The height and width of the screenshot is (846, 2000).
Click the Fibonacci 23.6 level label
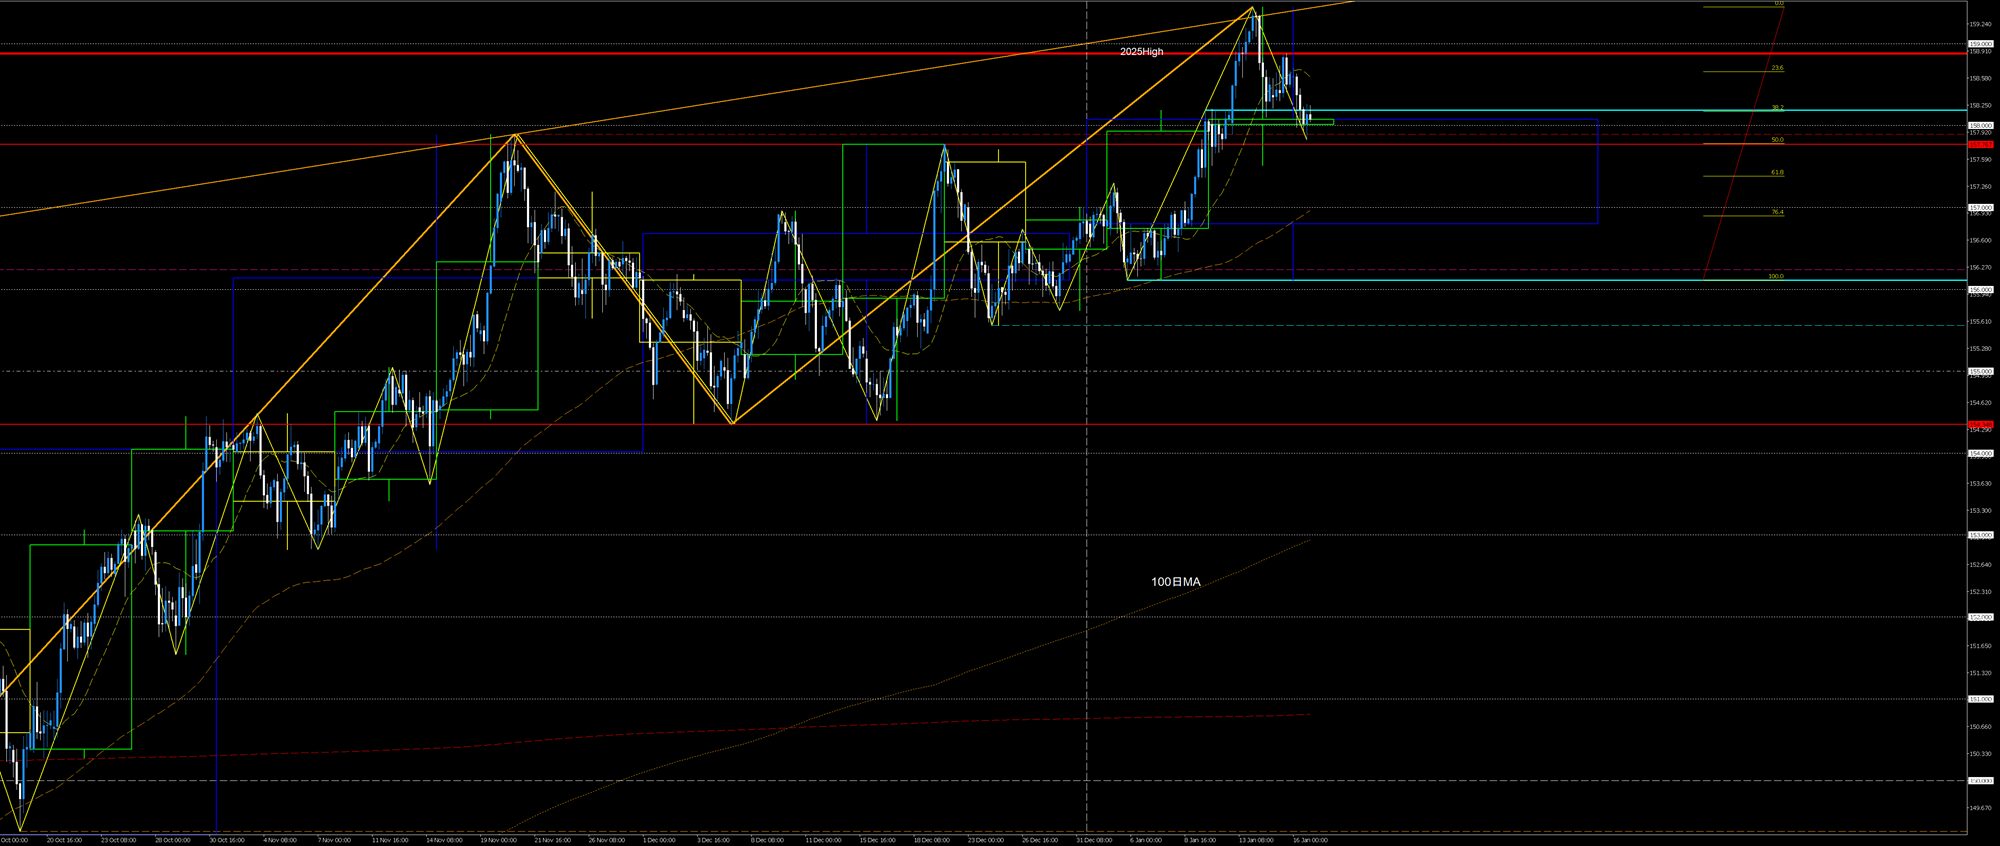(x=1777, y=68)
